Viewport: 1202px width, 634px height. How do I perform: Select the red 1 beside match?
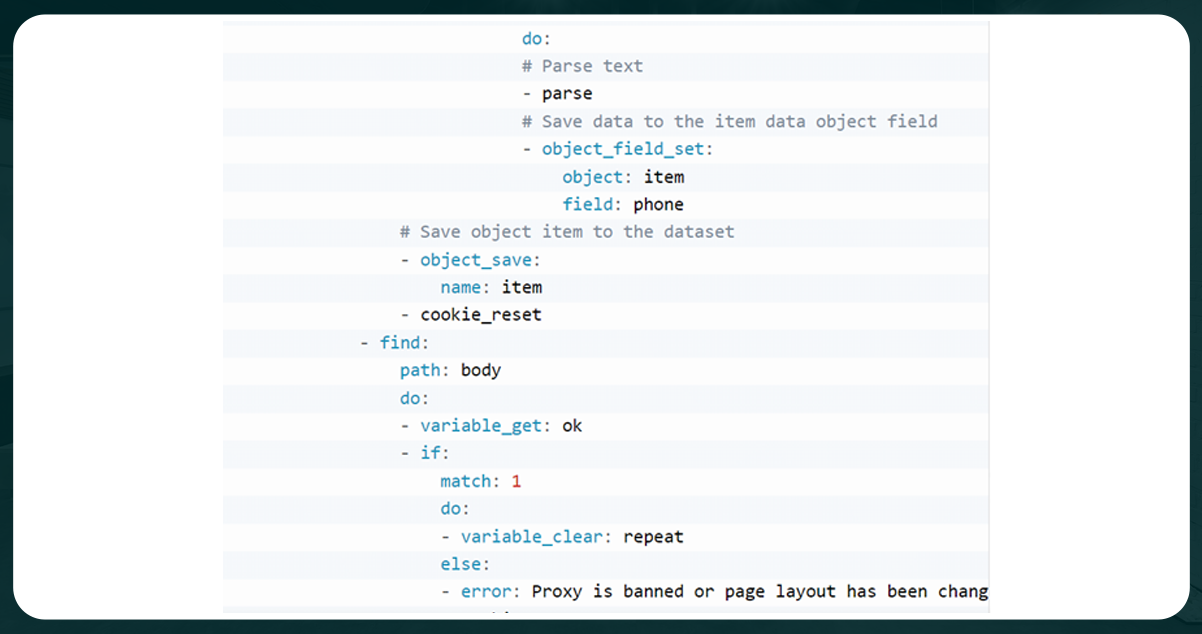point(516,481)
